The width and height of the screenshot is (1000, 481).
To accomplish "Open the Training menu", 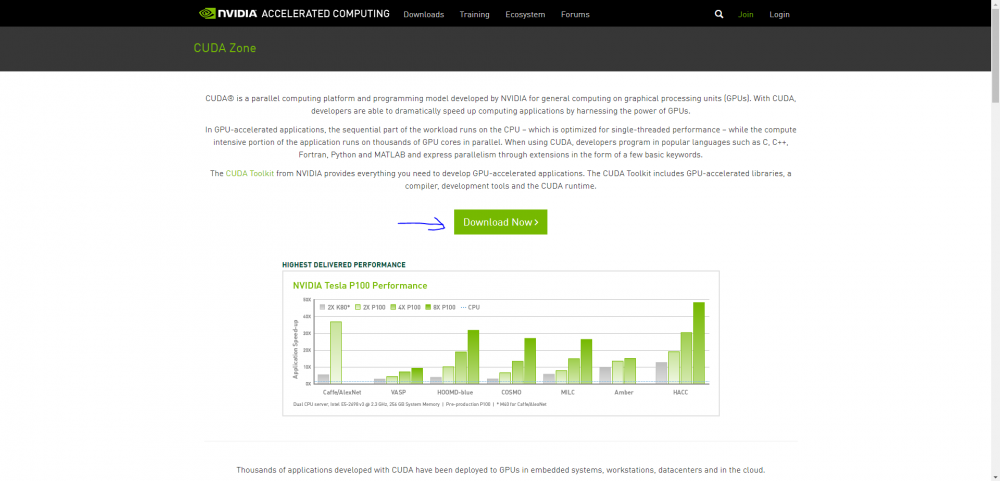I will click(474, 14).
